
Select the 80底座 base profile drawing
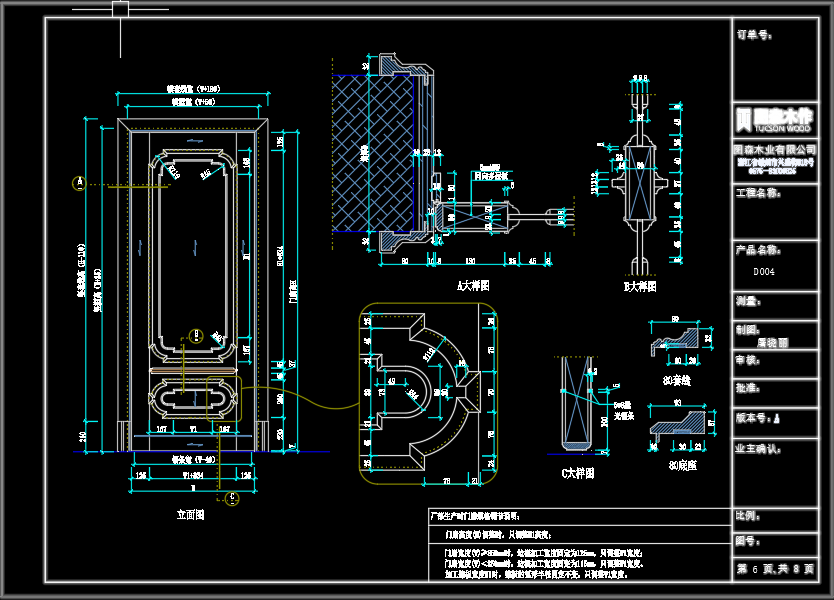pyautogui.click(x=678, y=424)
